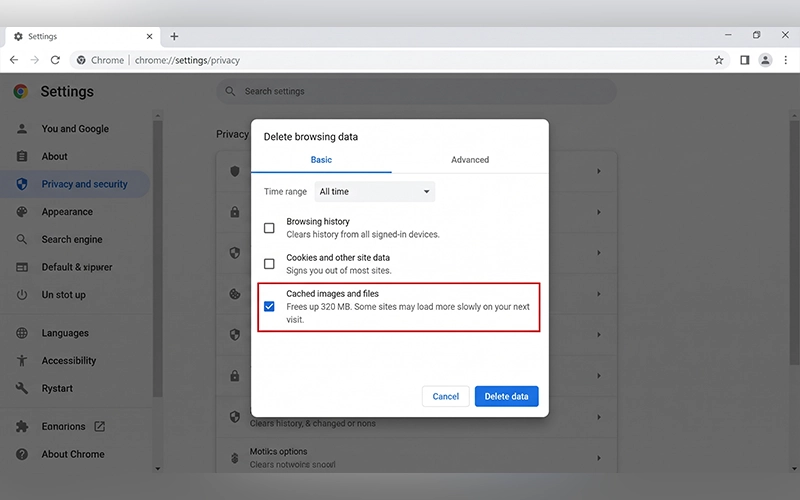800x500 pixels.
Task: Click the 'Delete browsing data' dialog title
Action: pyautogui.click(x=311, y=137)
